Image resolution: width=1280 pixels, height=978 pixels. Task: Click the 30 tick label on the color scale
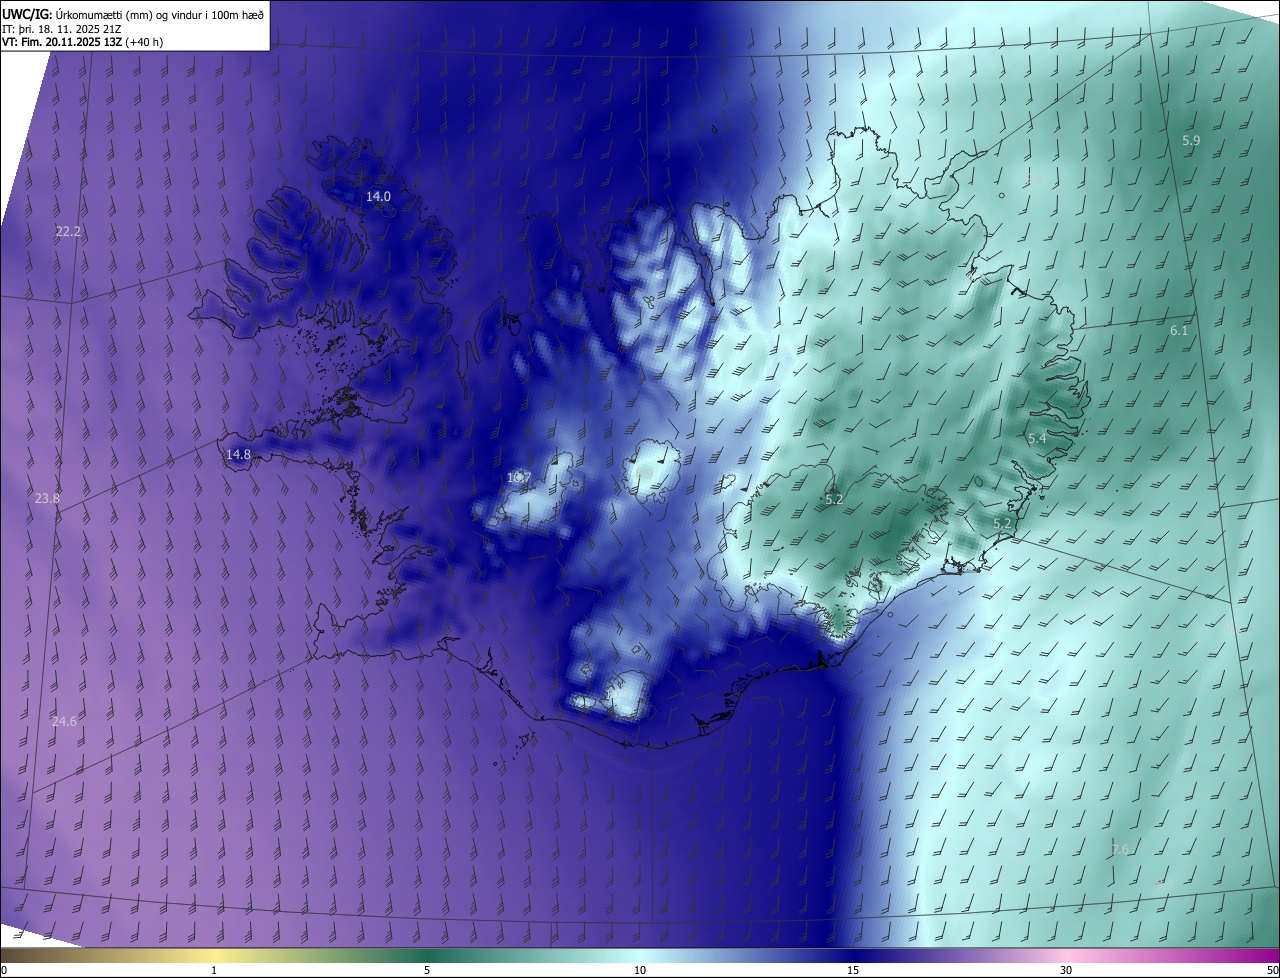click(1066, 970)
